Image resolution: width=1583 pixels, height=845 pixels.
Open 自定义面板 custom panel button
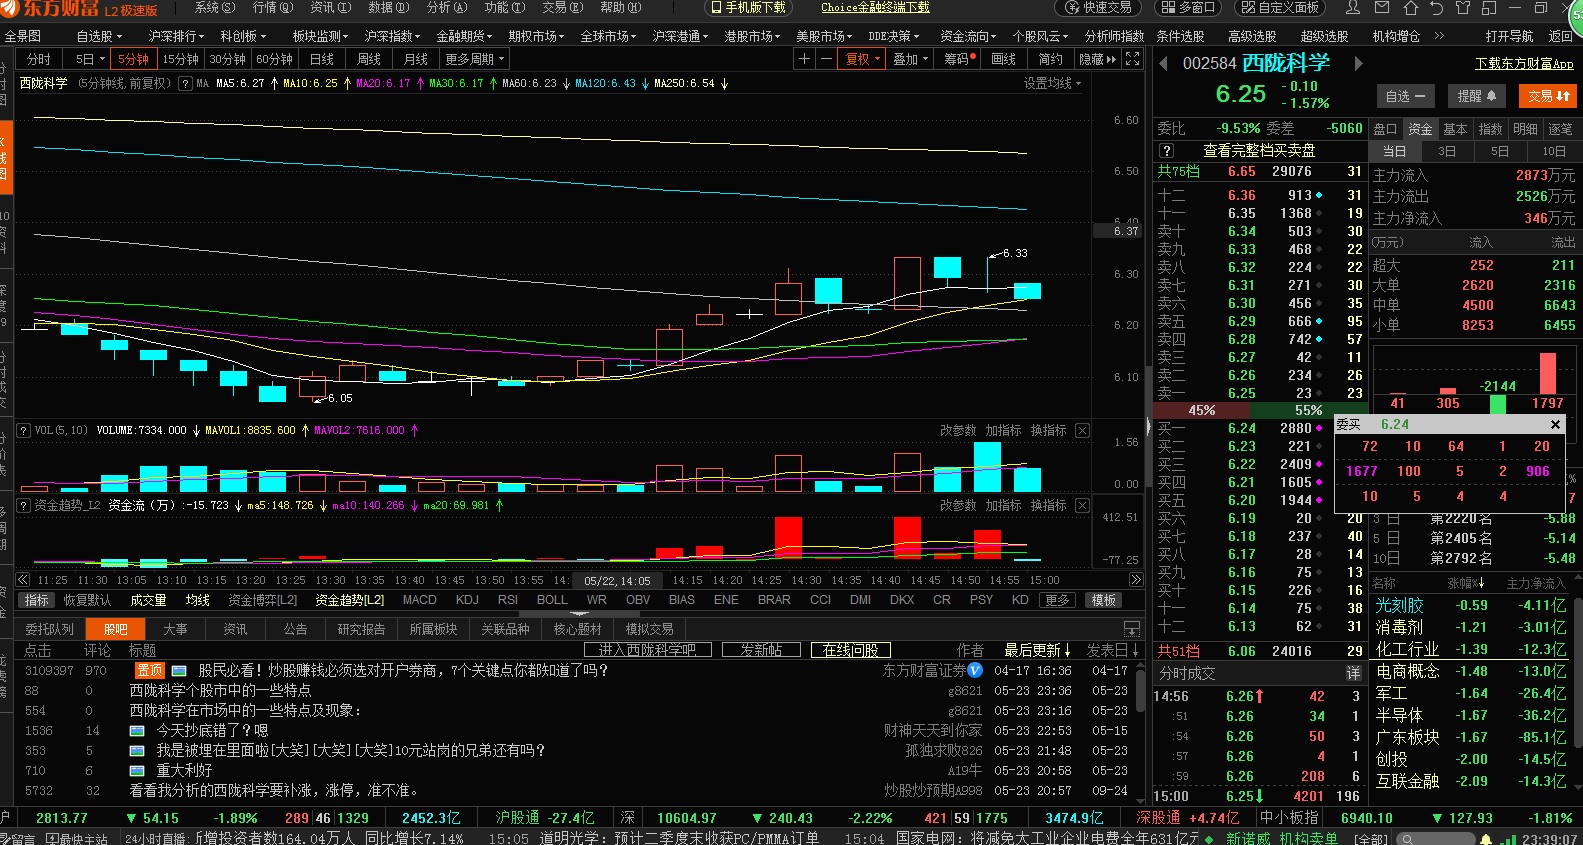[1281, 8]
